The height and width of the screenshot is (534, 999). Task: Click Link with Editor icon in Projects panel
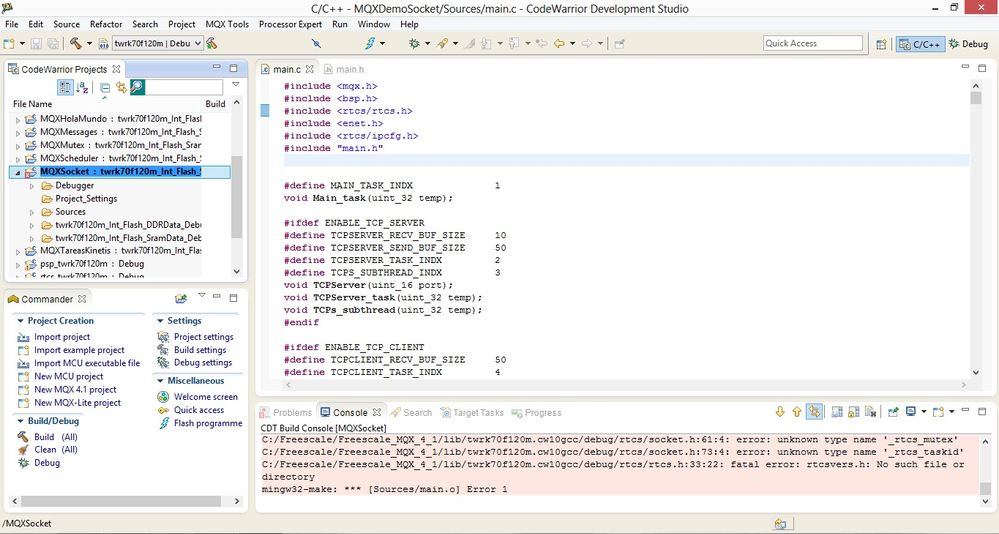[121, 88]
